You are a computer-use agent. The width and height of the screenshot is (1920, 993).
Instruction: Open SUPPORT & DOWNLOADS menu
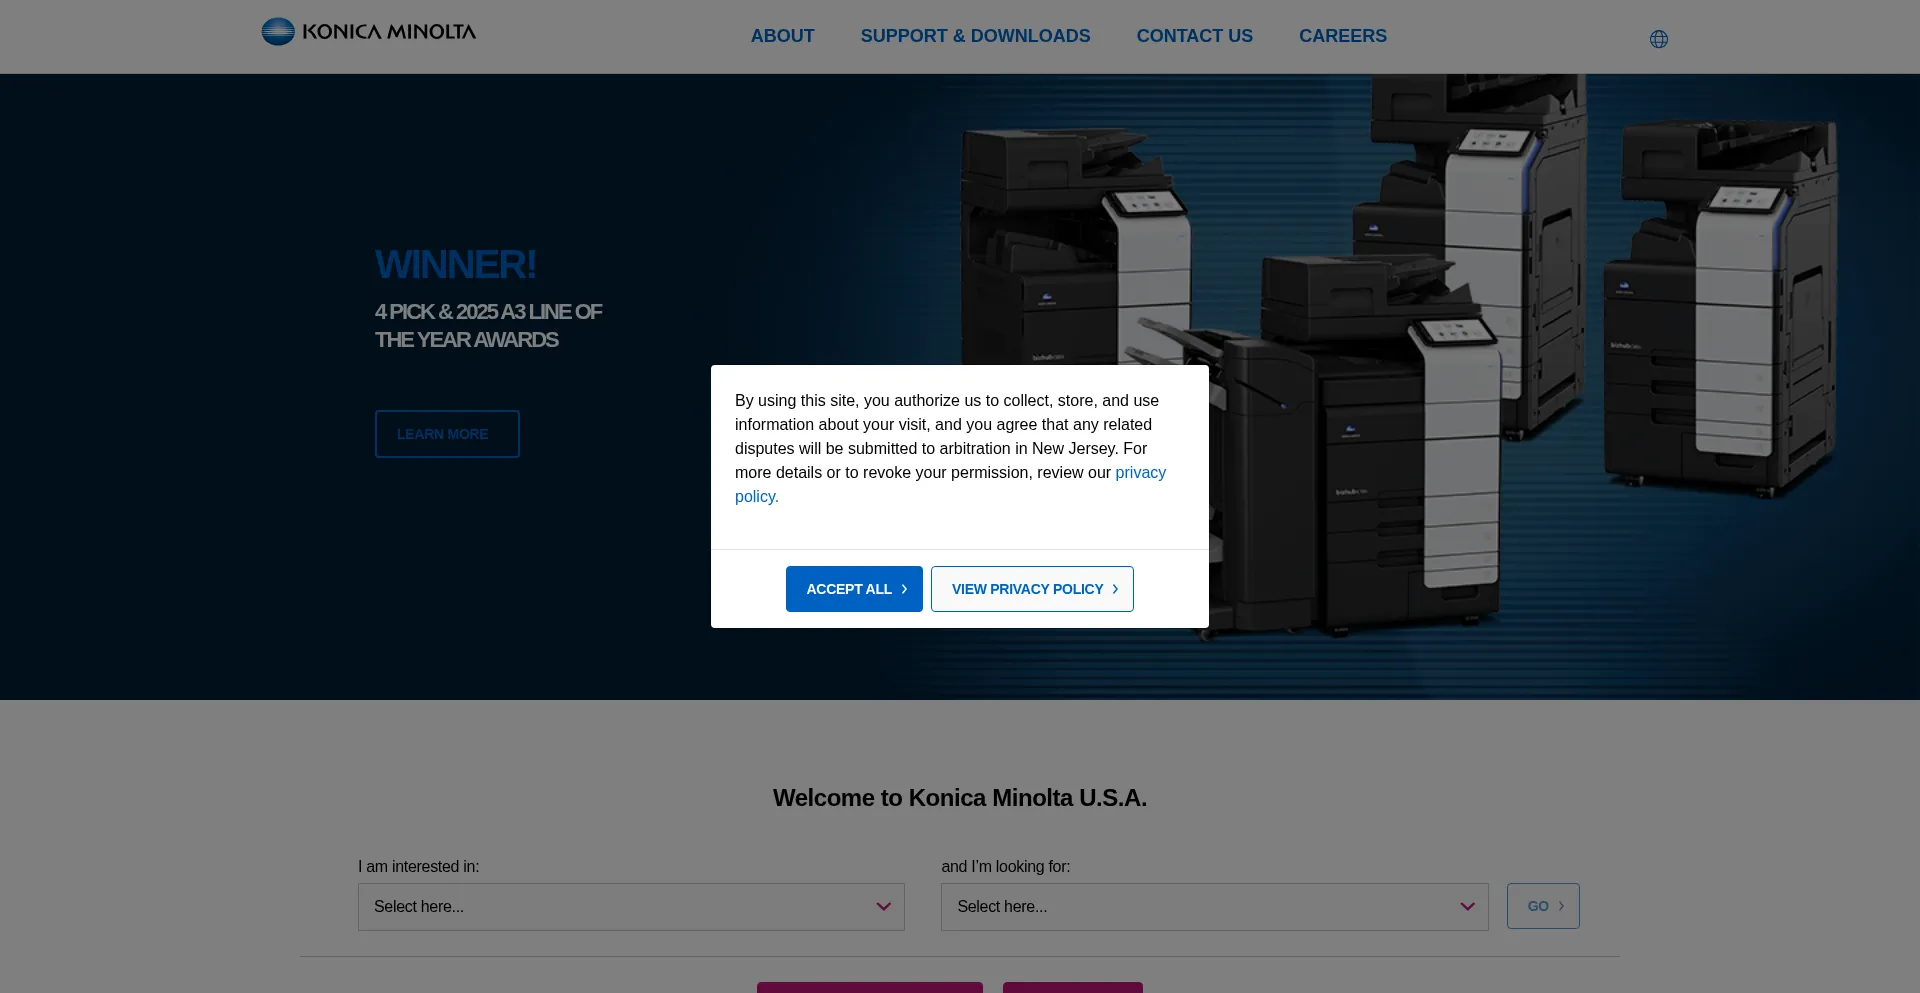(975, 36)
